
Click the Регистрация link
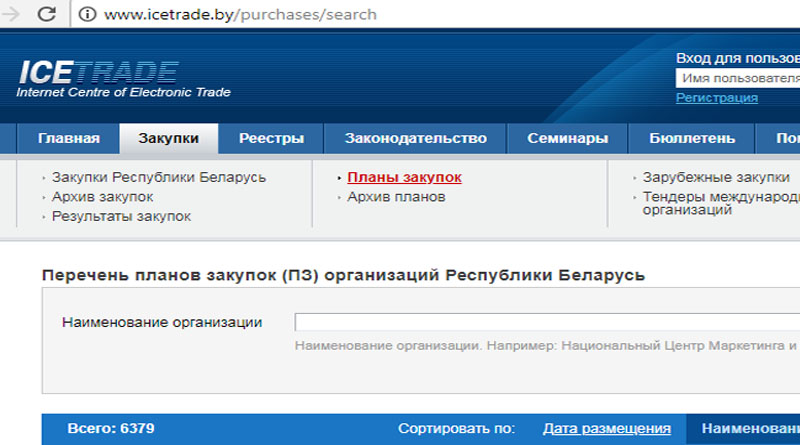[x=716, y=98]
